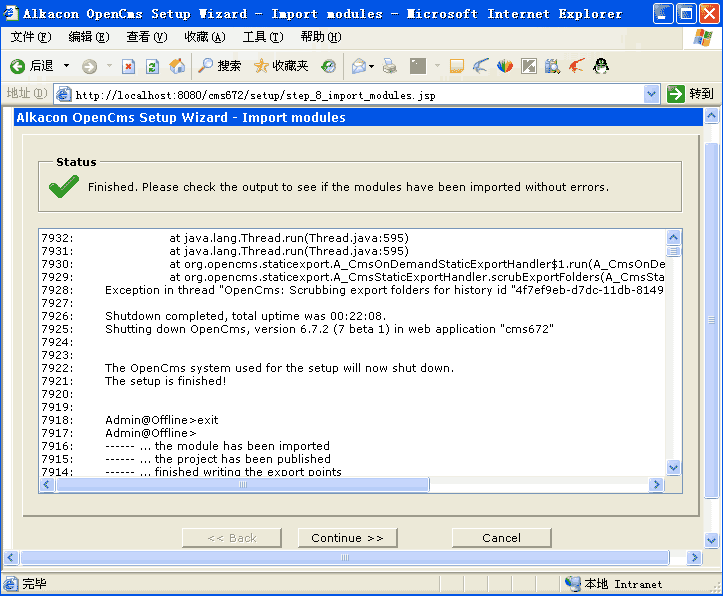
Task: Open the 编辑(E) menu
Action: tap(89, 37)
